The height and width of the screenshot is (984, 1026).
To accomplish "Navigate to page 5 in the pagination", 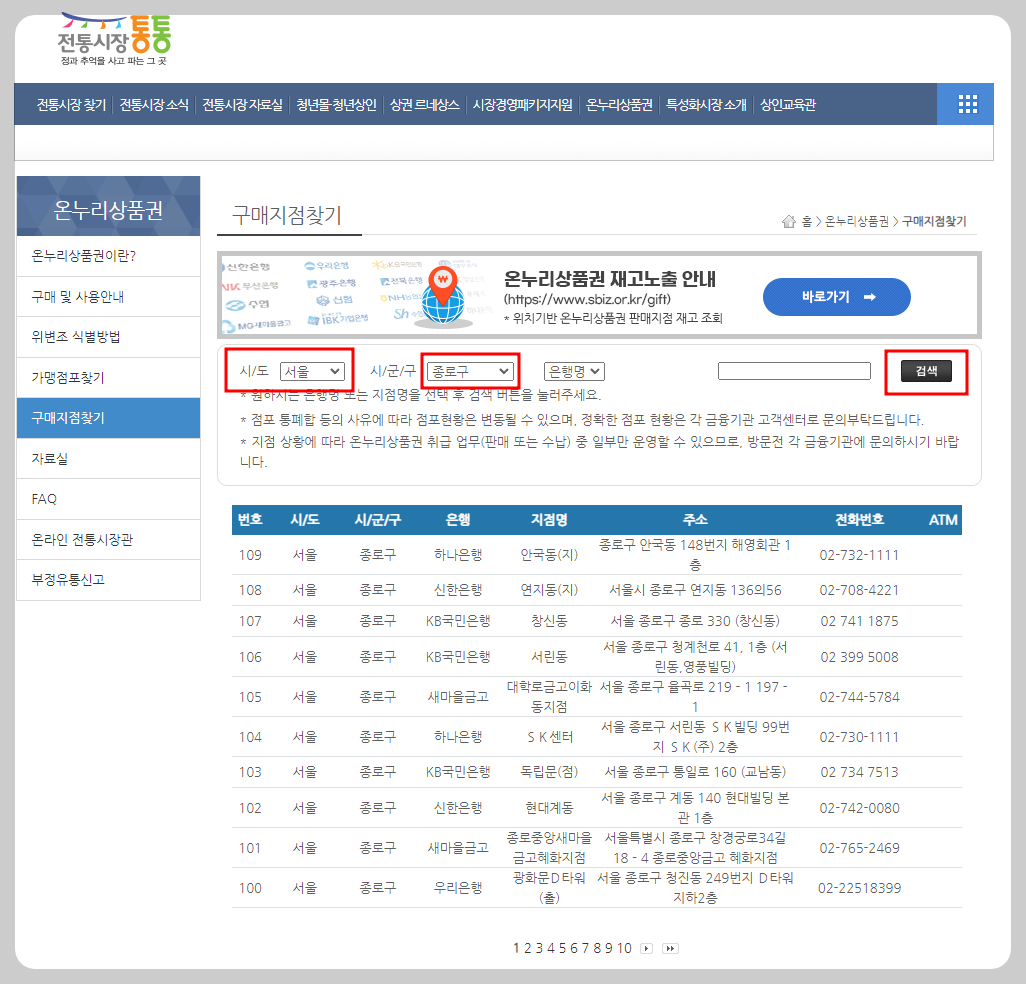I will tap(563, 948).
